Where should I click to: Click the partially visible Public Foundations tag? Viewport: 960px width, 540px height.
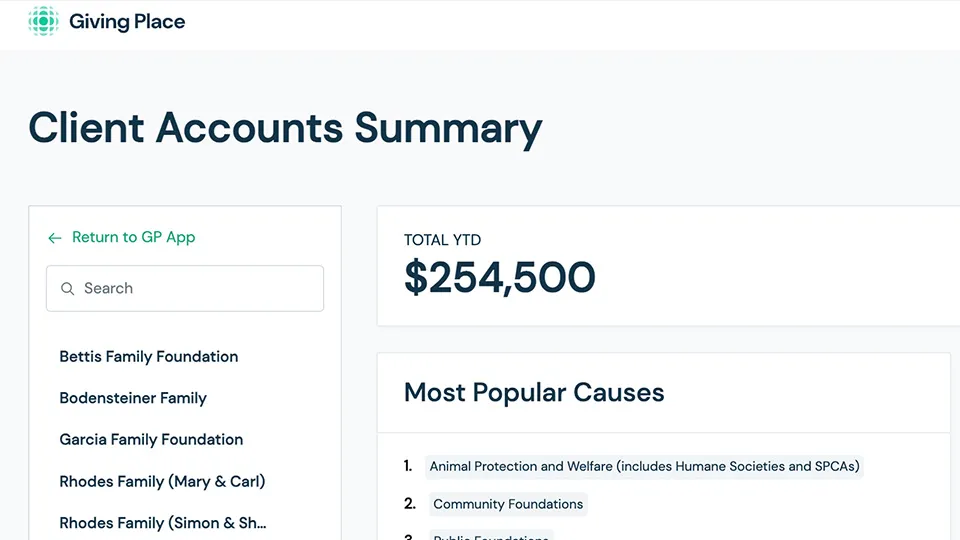coord(491,536)
